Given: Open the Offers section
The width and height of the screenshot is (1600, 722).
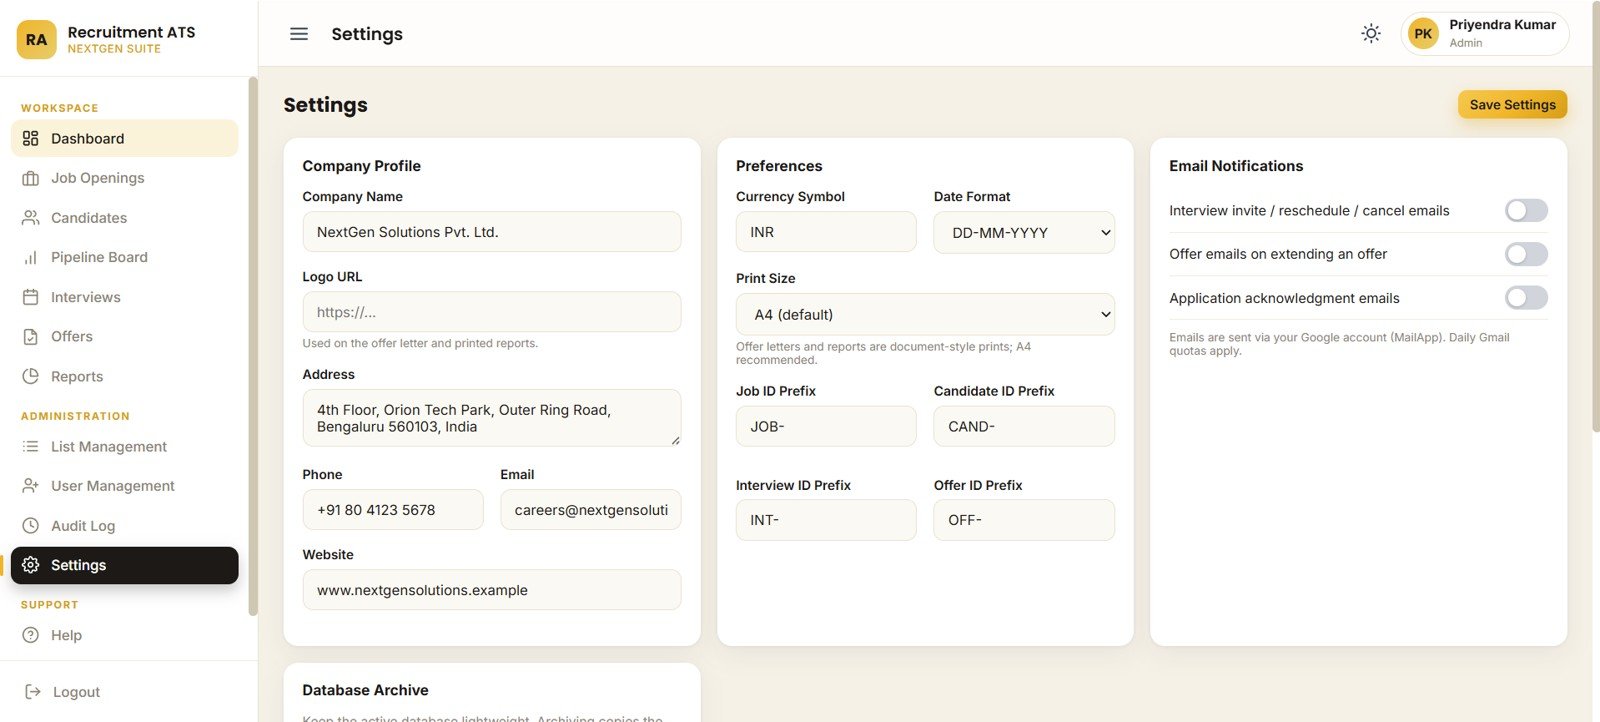Looking at the screenshot, I should click(x=125, y=337).
